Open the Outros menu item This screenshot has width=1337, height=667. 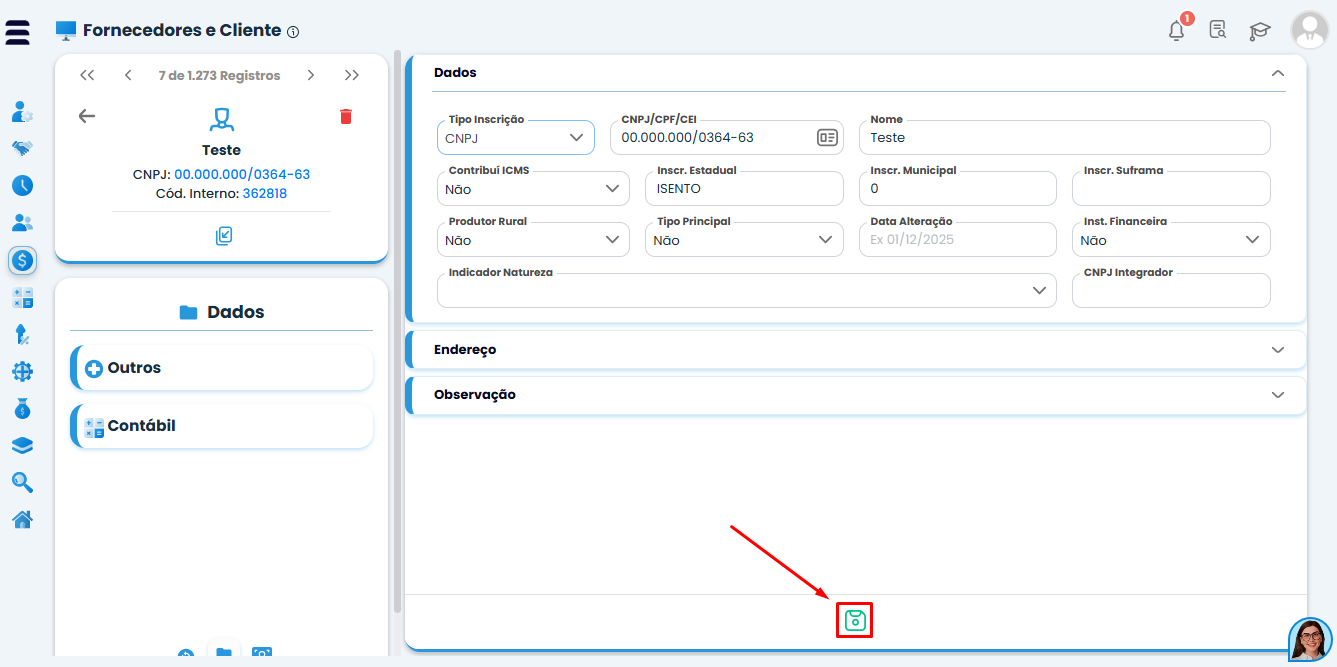tap(221, 368)
